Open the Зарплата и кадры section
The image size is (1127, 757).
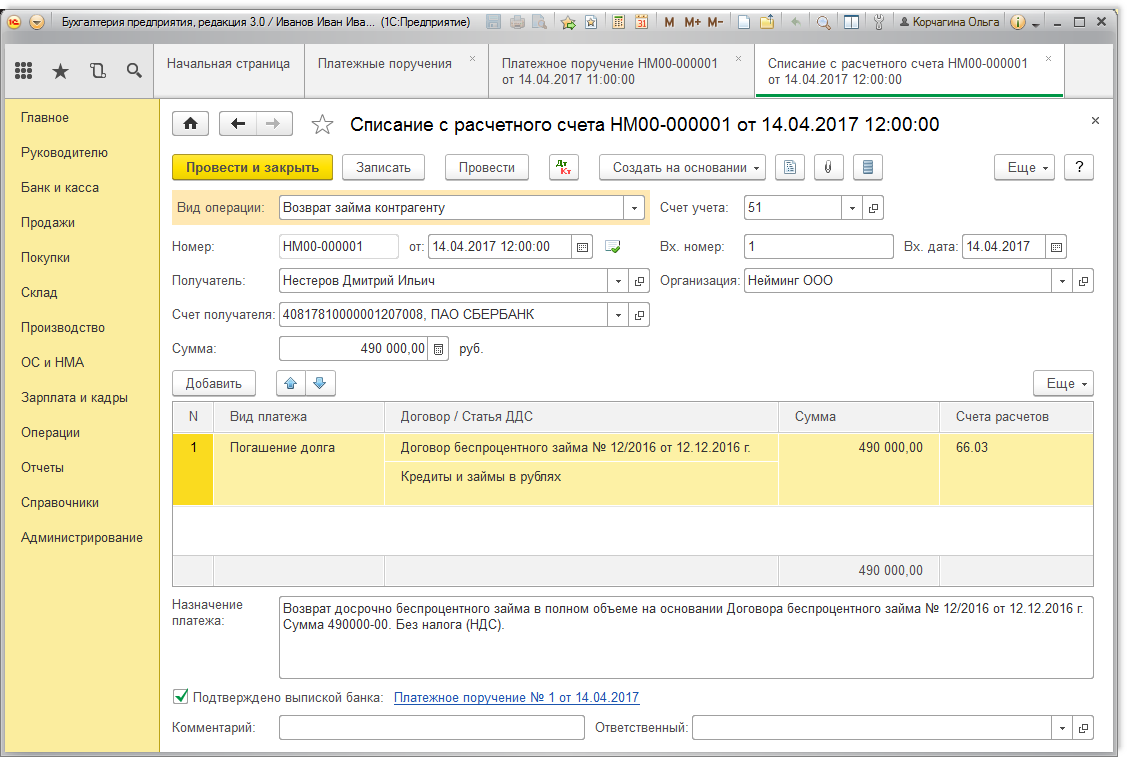(x=74, y=398)
